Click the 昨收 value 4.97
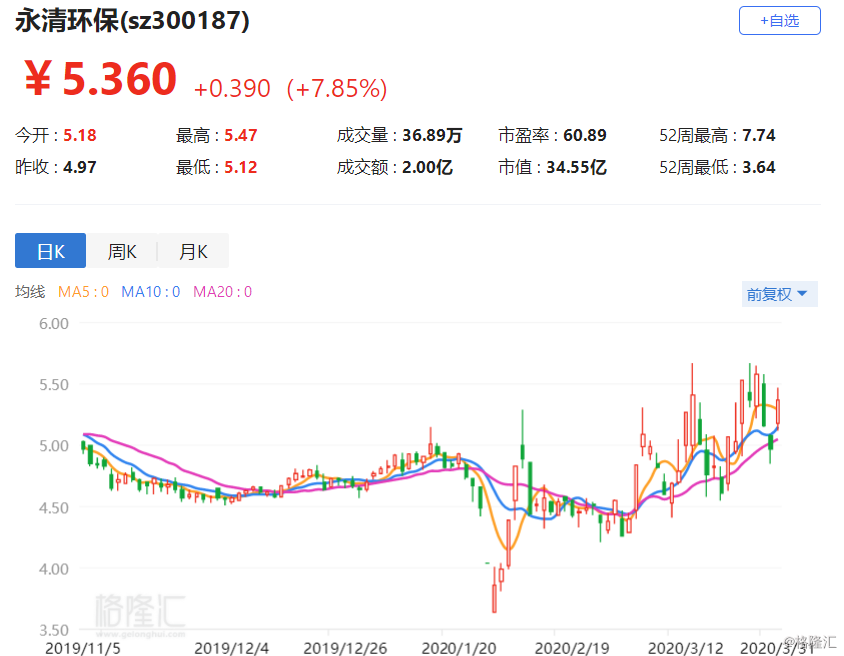The image size is (844, 656). pyautogui.click(x=80, y=167)
